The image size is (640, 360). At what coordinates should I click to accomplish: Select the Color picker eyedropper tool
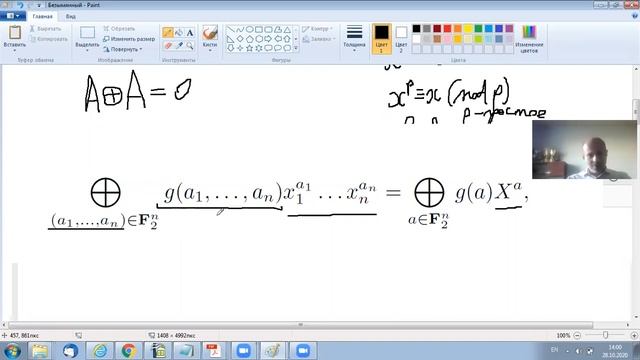(x=179, y=46)
